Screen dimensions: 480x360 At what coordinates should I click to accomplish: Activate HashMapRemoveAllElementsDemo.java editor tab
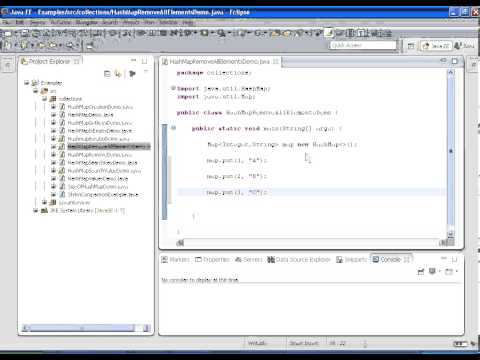219,62
